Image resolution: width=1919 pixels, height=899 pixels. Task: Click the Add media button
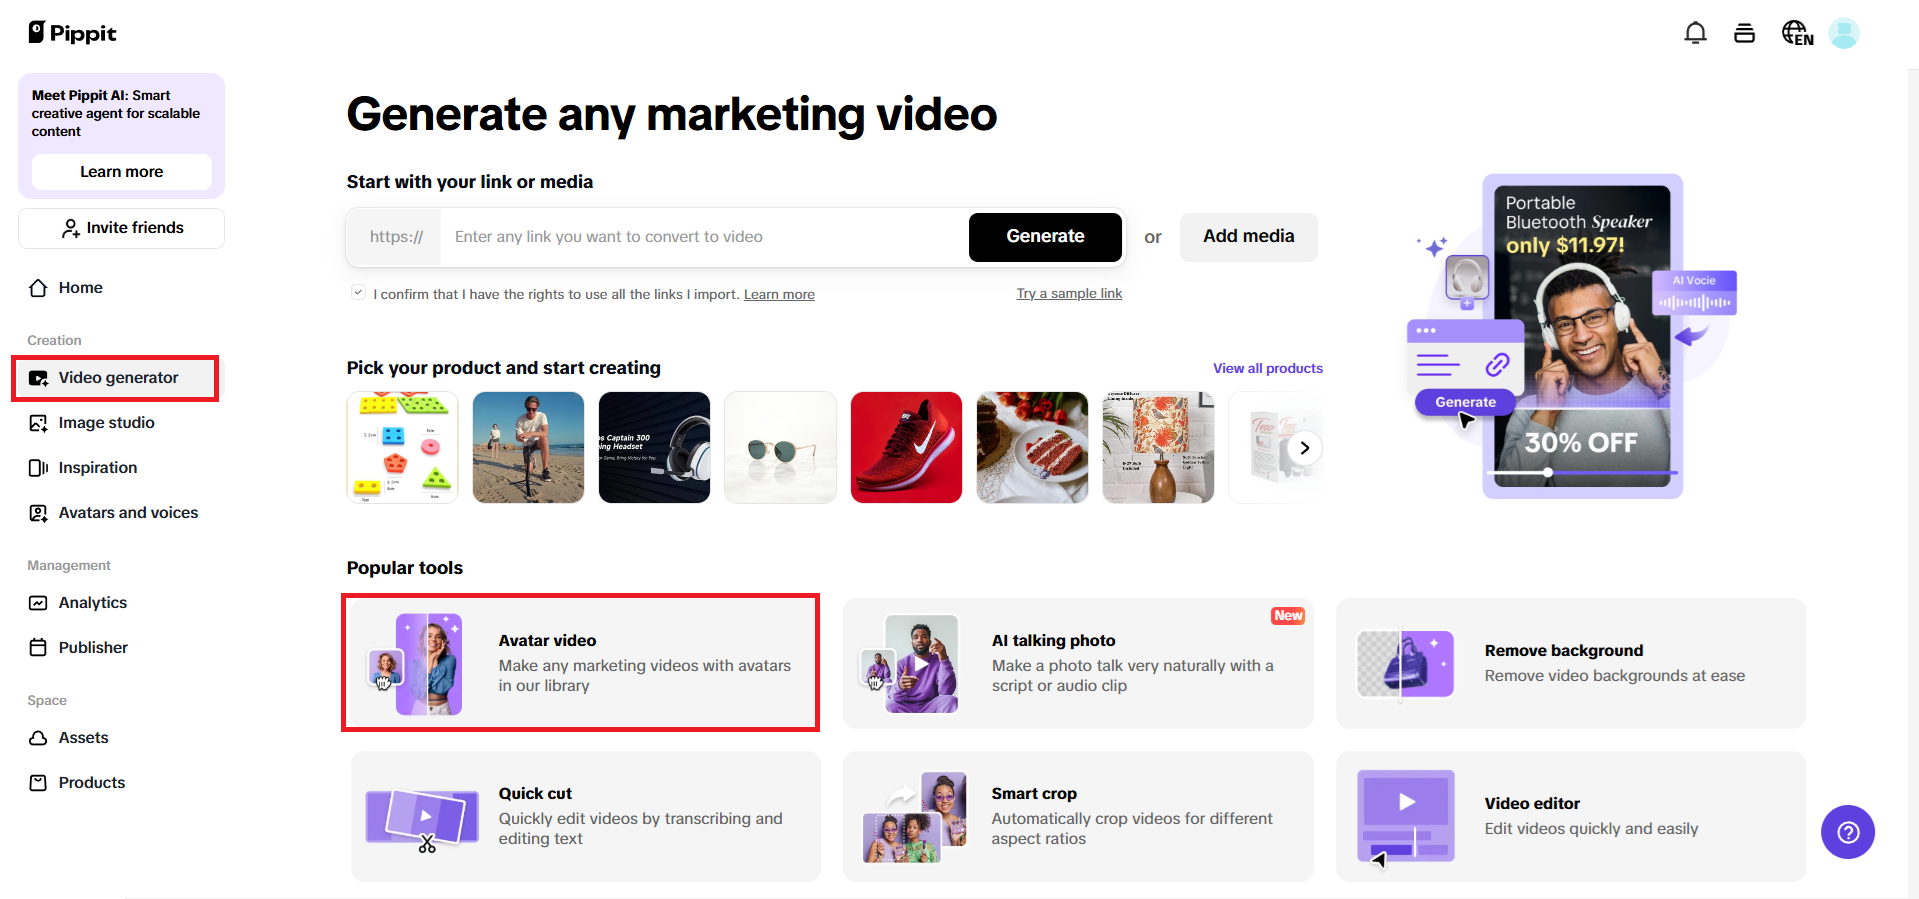coord(1248,237)
